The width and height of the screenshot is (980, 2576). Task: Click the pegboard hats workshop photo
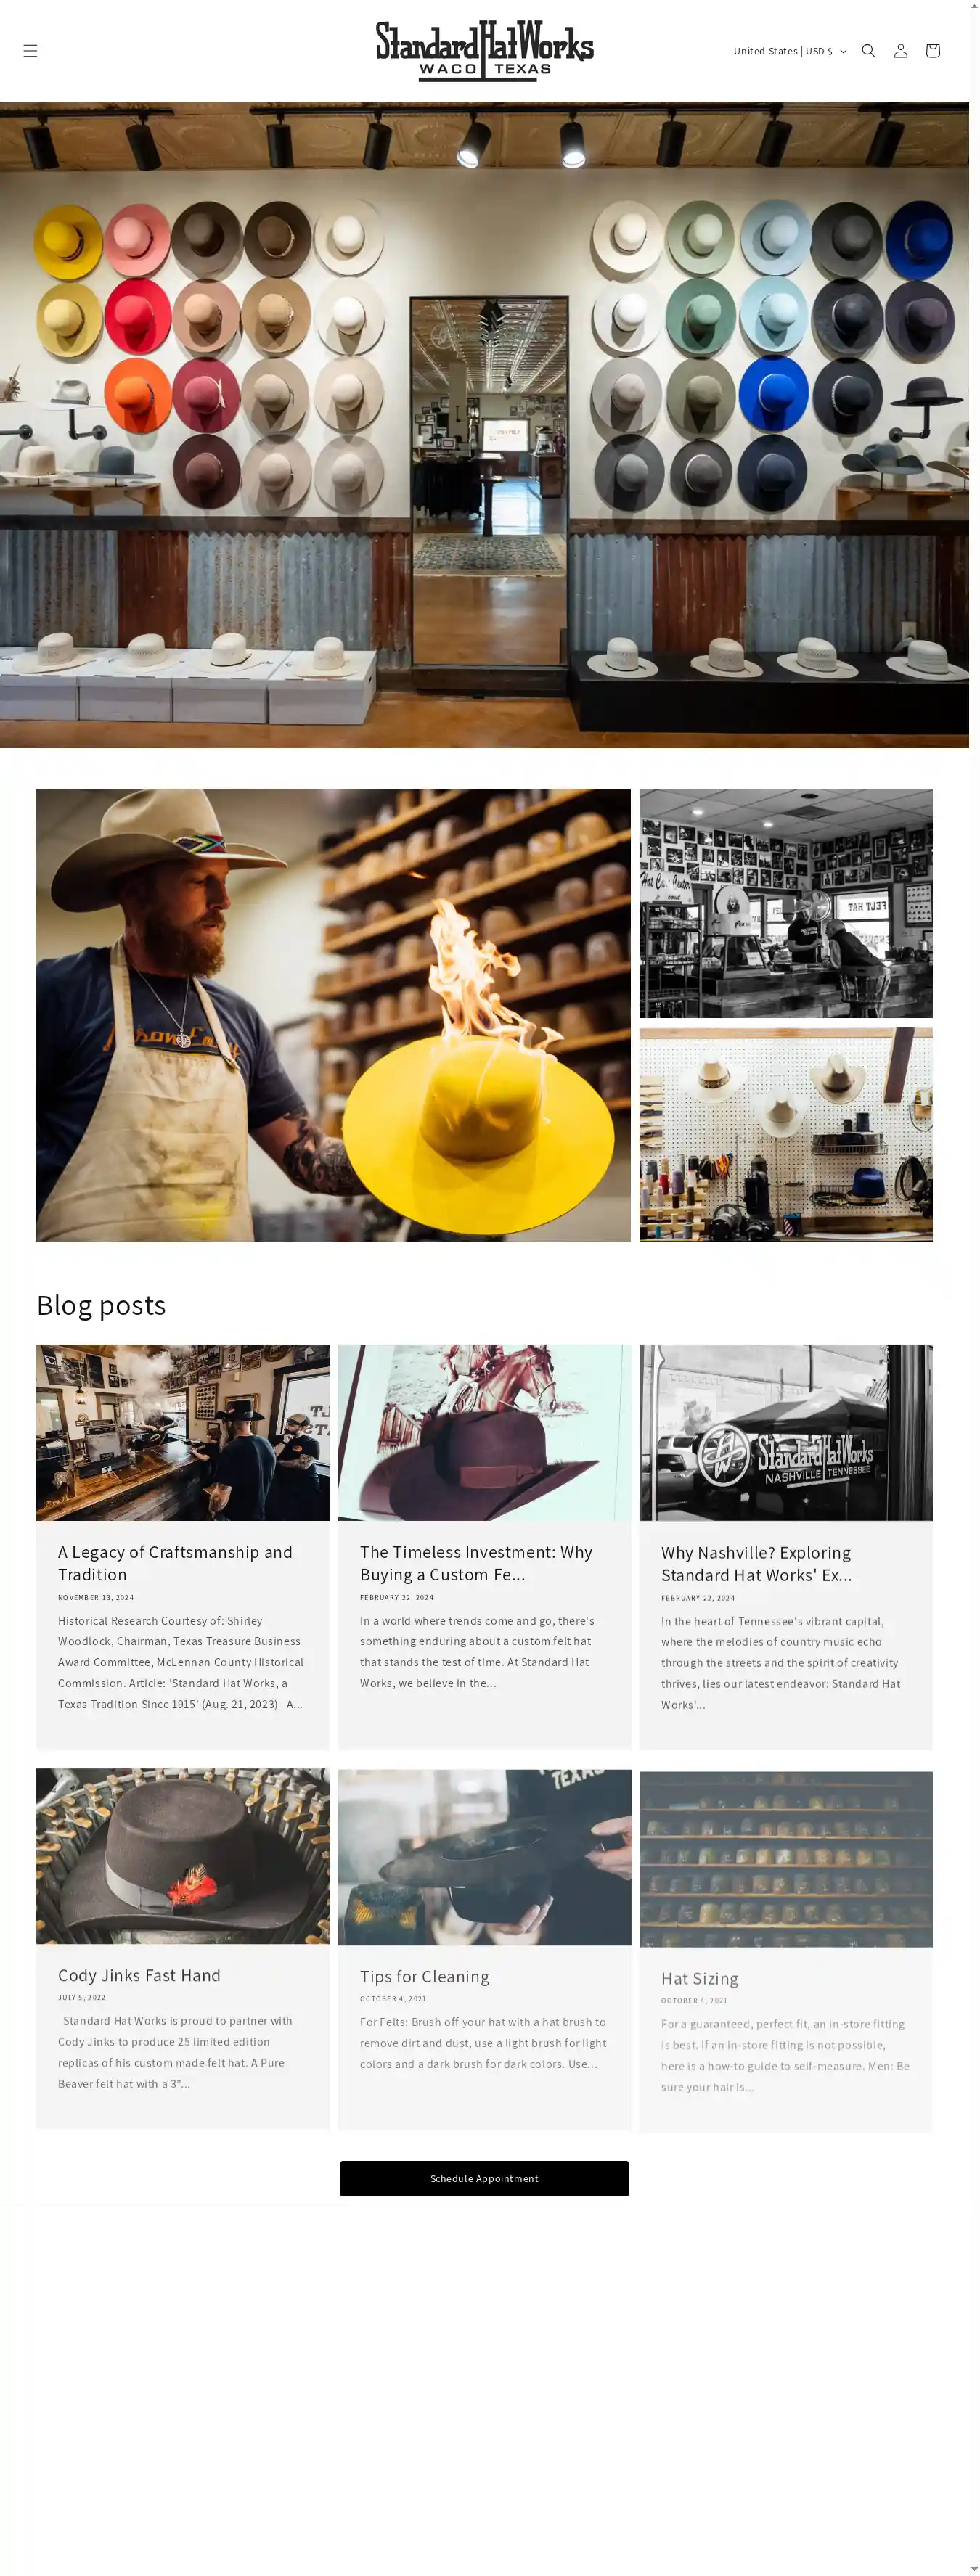(786, 1134)
